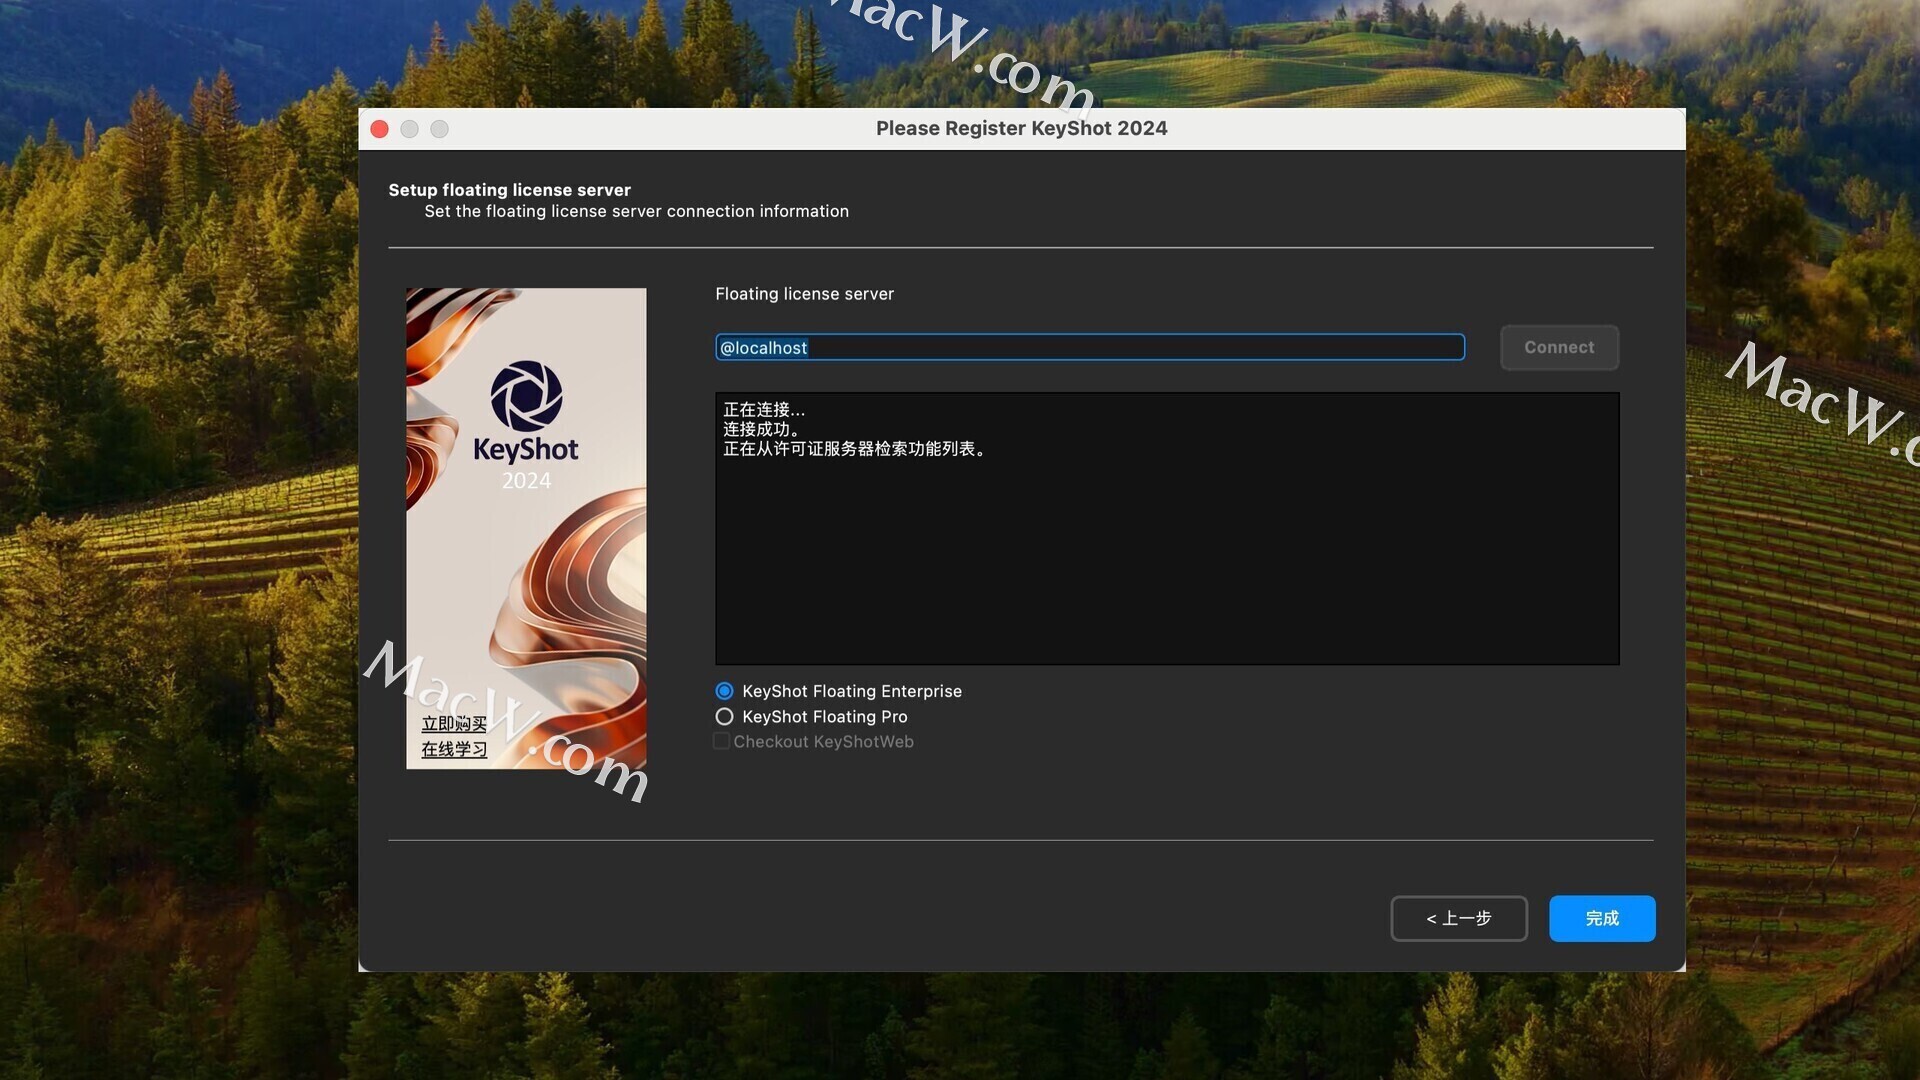Tick the Checkout KeyShotWeb checkbox

pos(721,741)
